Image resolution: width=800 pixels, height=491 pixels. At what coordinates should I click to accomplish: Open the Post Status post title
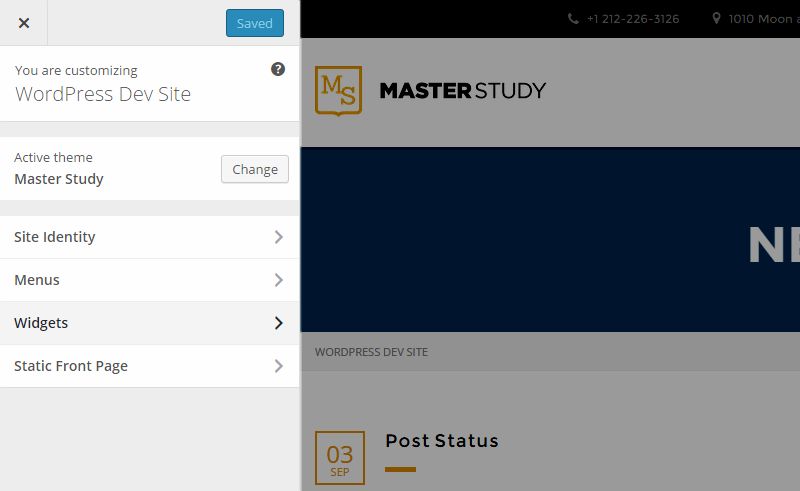click(x=442, y=440)
